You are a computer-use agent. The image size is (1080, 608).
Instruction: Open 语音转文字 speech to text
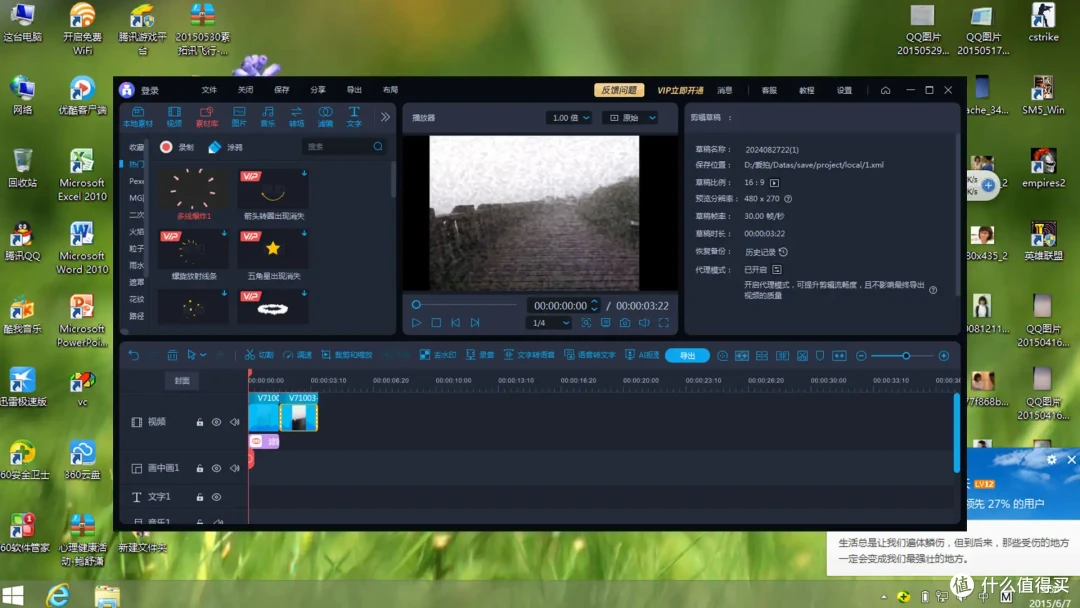[590, 355]
